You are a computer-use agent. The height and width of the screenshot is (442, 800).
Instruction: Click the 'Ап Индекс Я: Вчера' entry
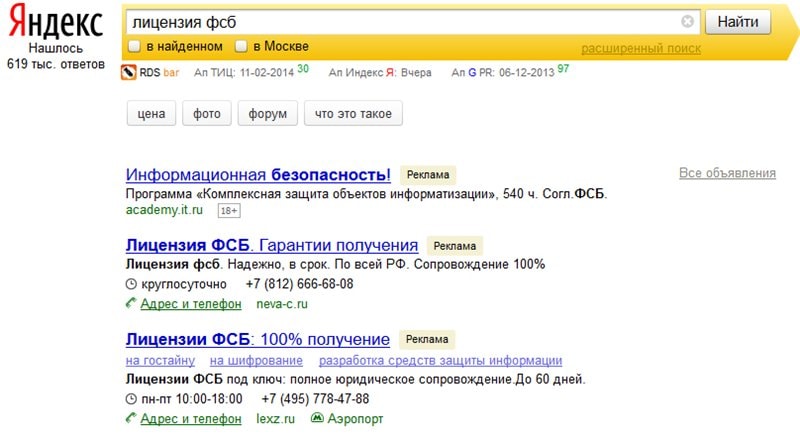tap(380, 72)
